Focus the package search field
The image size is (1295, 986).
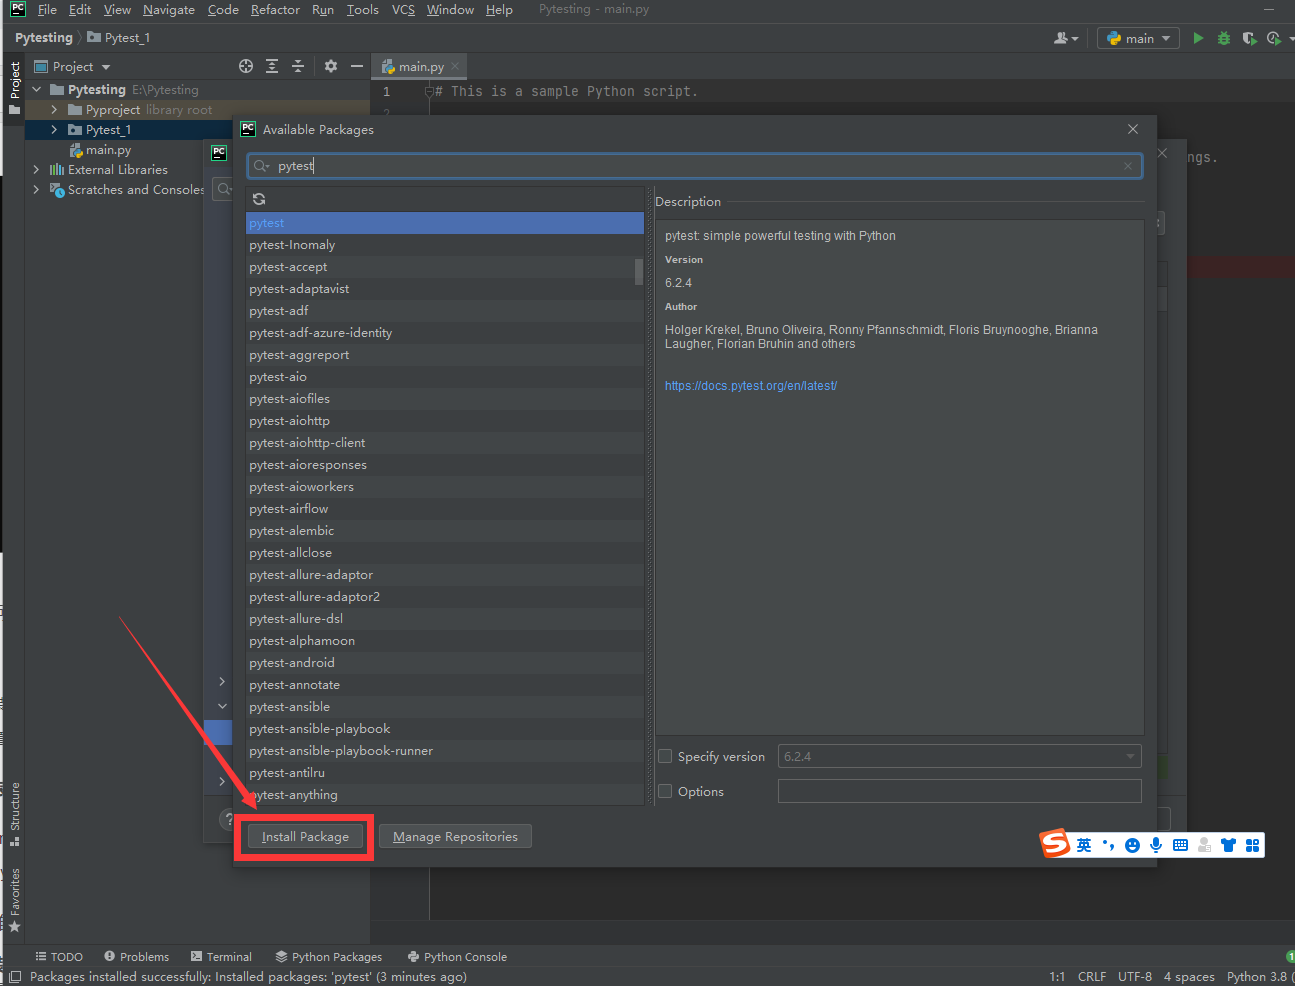click(695, 166)
